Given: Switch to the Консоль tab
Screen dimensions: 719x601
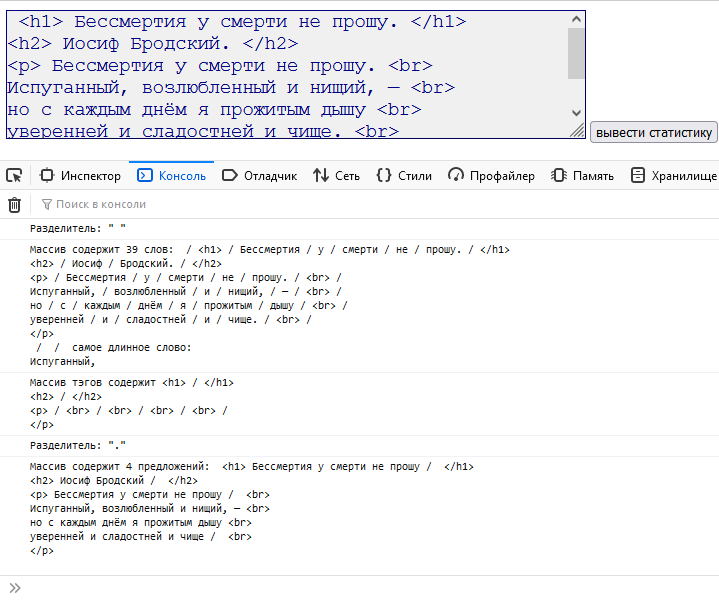Looking at the screenshot, I should coord(171,175).
